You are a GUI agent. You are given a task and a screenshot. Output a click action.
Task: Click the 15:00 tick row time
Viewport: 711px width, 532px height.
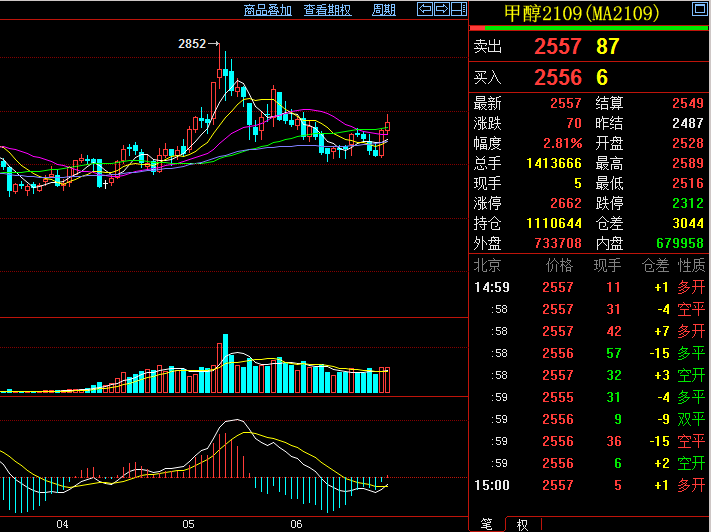point(492,486)
